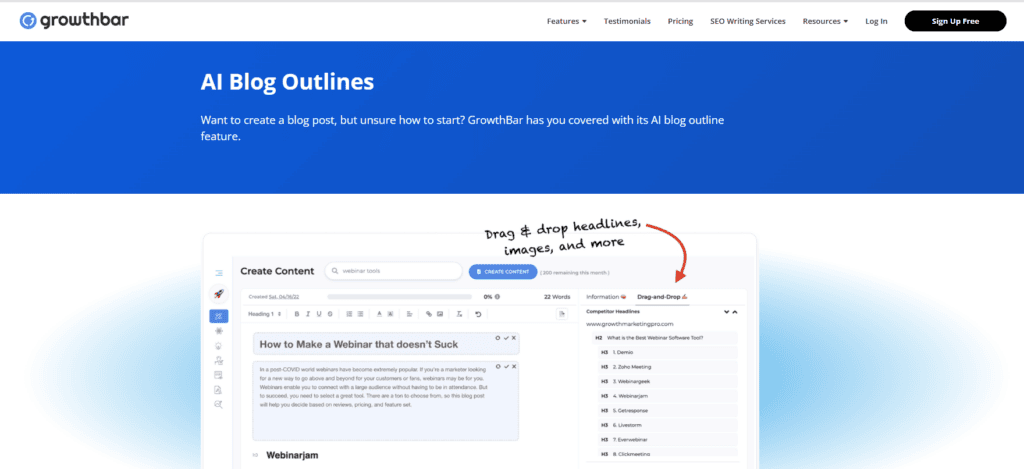Click the magnifier chart sidebar icon
The image size is (1024, 469).
[218, 404]
